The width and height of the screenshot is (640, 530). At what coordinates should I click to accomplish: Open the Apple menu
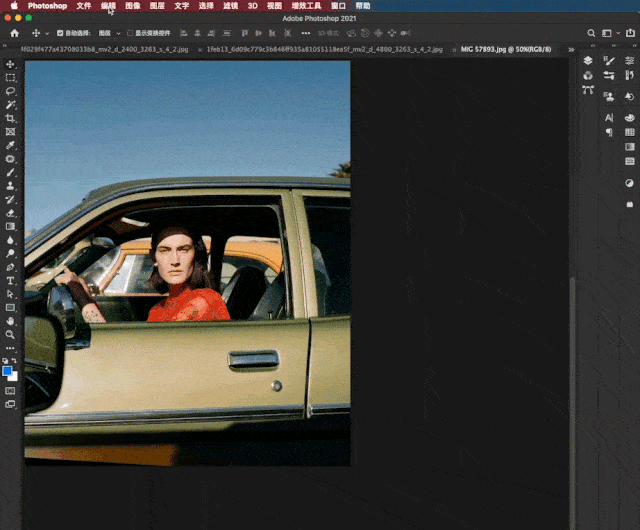pyautogui.click(x=14, y=5)
